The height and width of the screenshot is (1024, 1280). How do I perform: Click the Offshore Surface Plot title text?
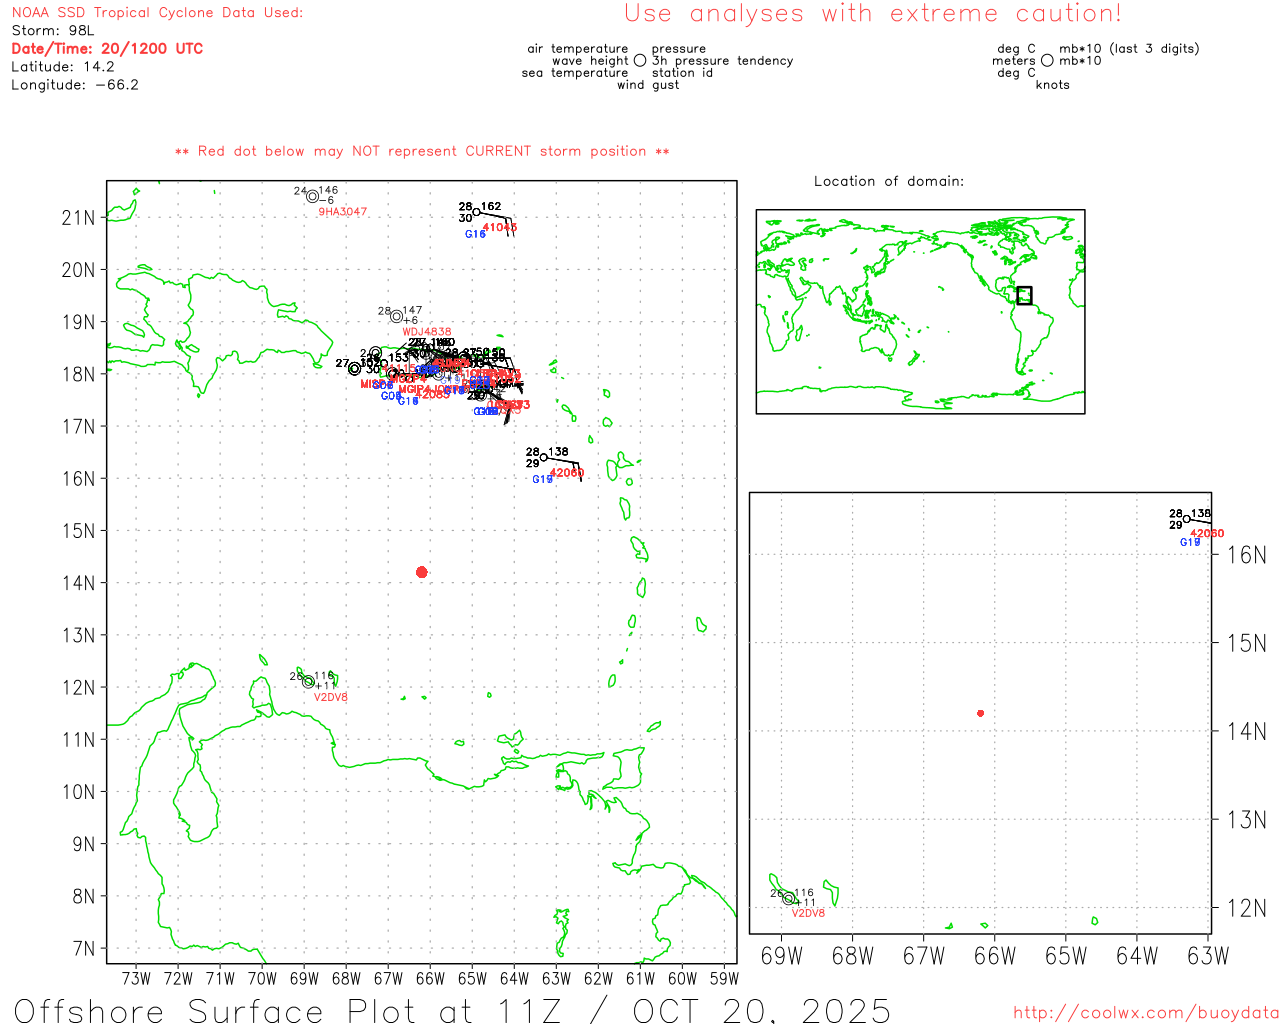pyautogui.click(x=452, y=1010)
